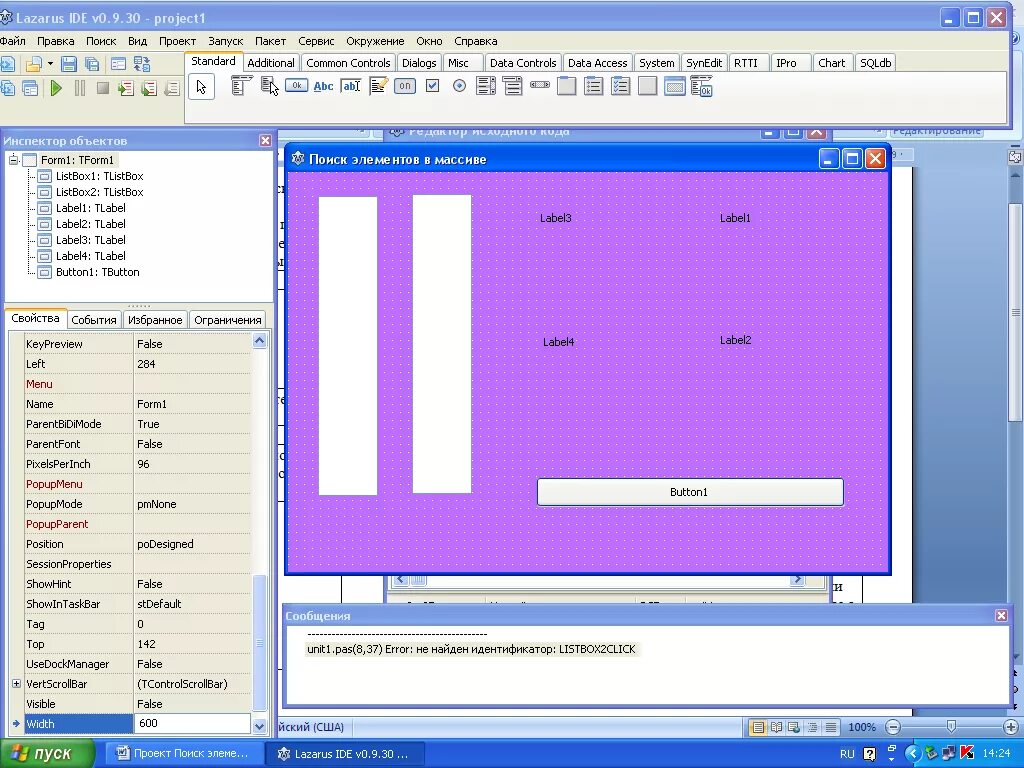Select the TActionList component icon
This screenshot has height=768, width=1024.
[x=701, y=86]
